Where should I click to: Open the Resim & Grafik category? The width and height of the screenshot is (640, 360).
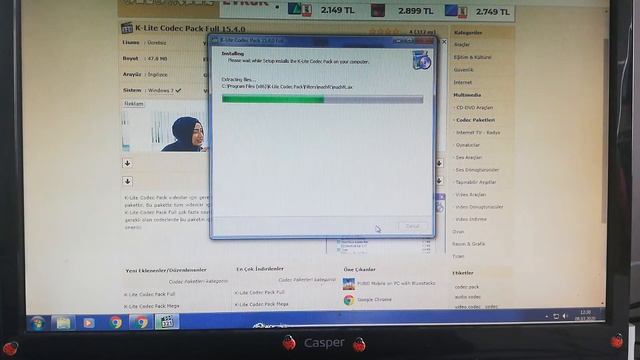pos(469,244)
